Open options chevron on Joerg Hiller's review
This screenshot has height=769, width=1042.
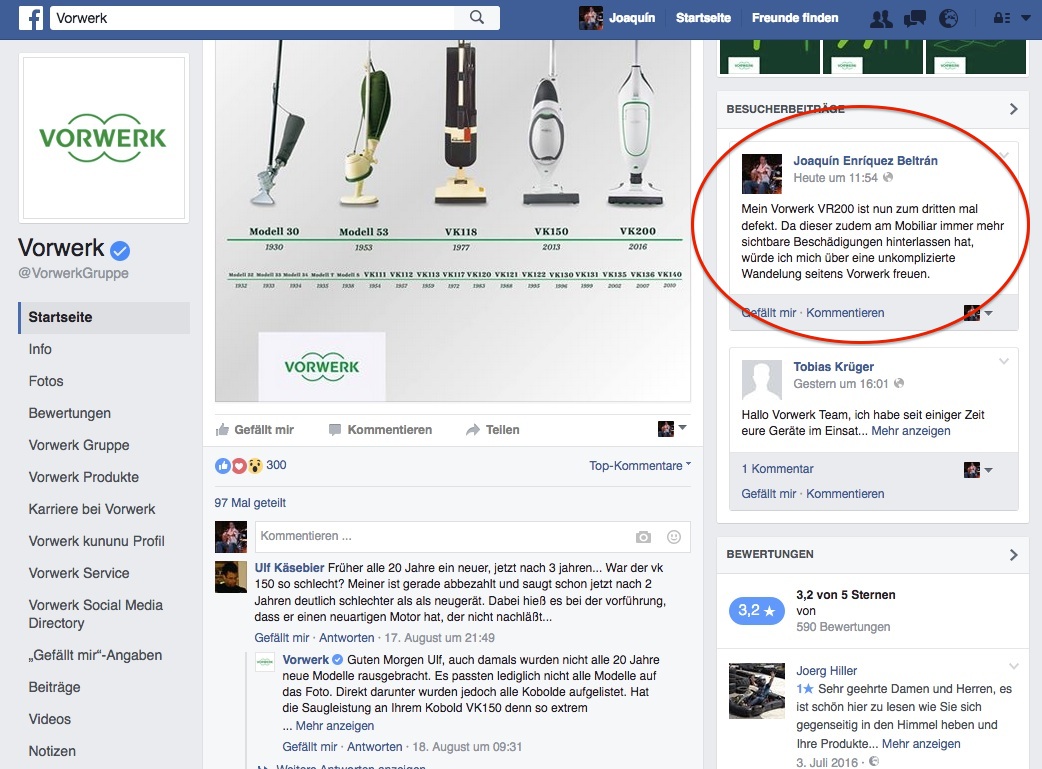[1013, 666]
